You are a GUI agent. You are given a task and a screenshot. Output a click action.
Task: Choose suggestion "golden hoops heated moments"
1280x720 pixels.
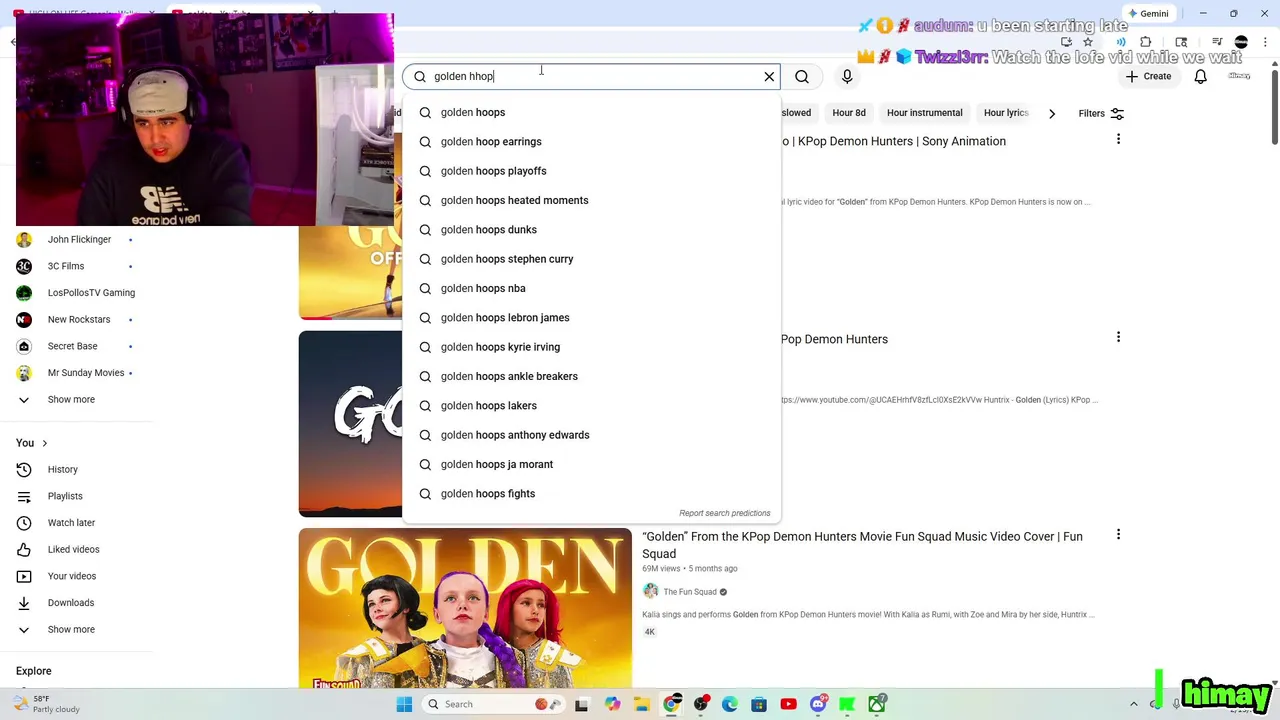click(x=591, y=200)
